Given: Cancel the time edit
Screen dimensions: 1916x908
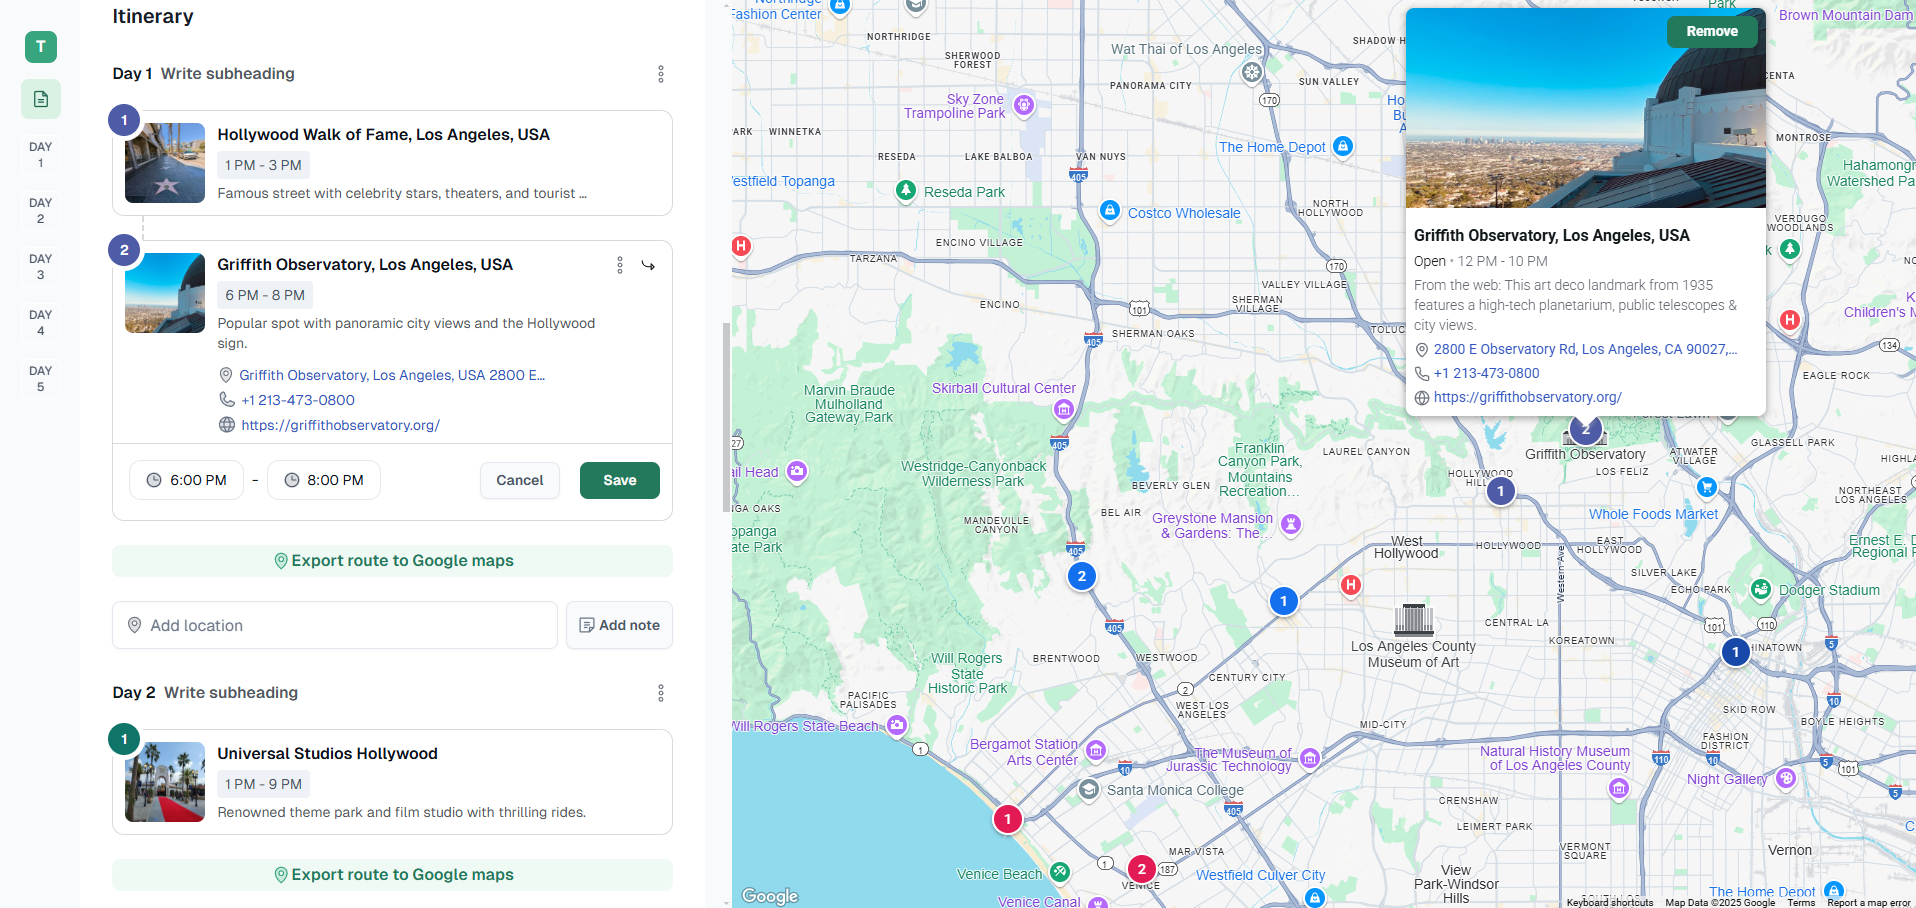Looking at the screenshot, I should (519, 480).
